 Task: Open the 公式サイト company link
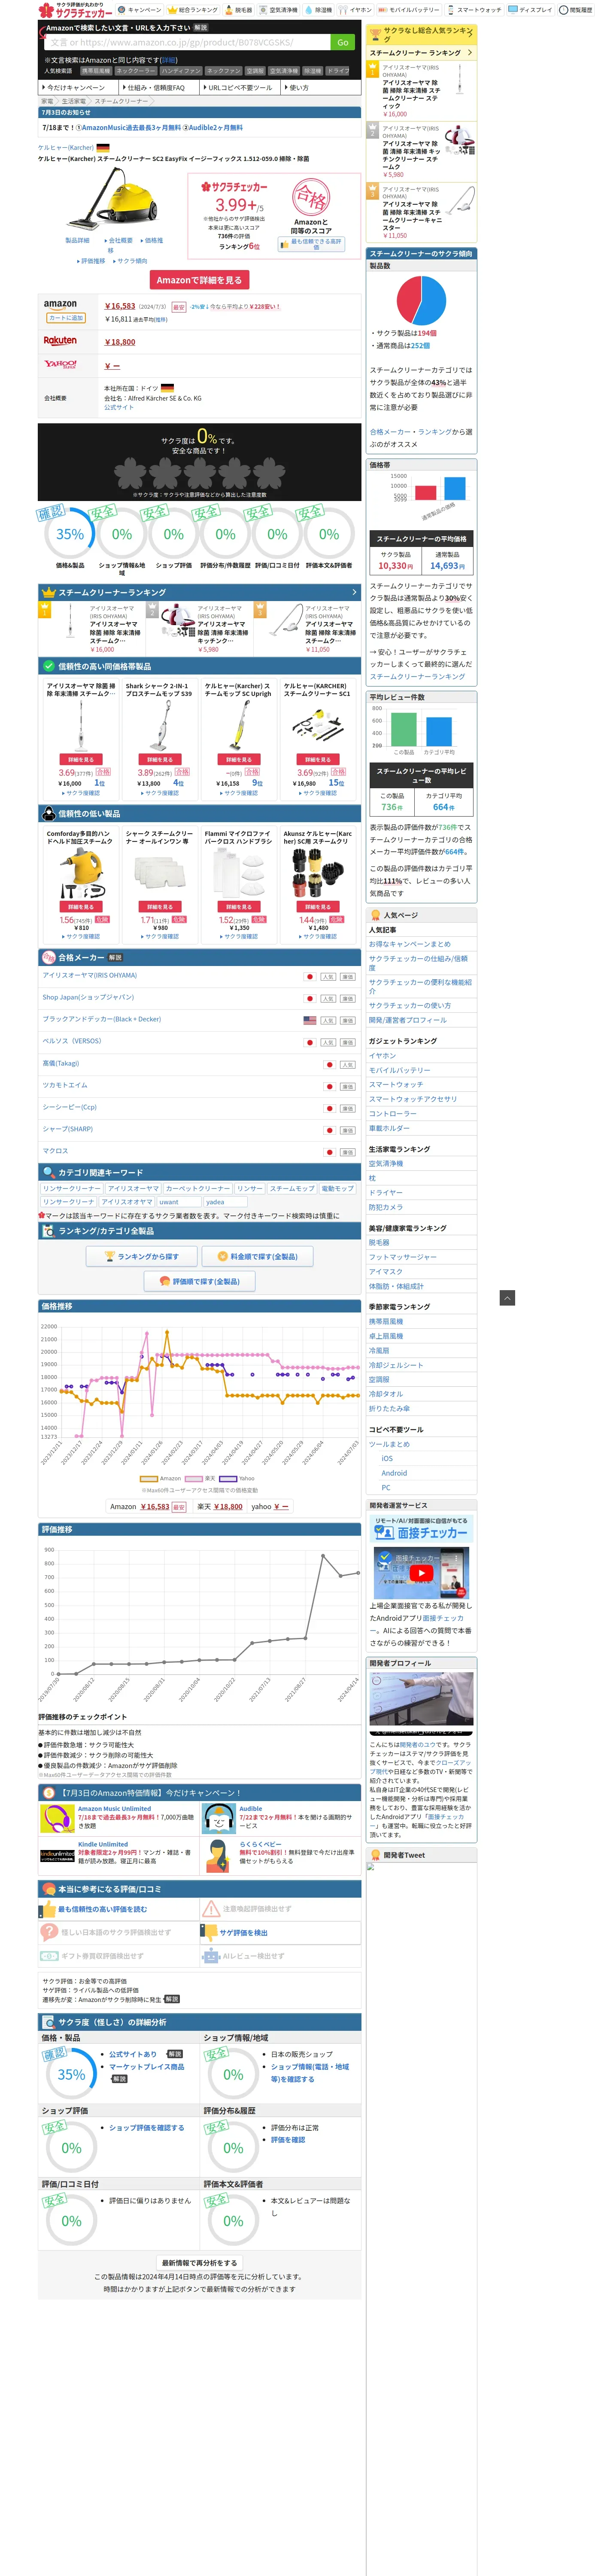click(118, 407)
